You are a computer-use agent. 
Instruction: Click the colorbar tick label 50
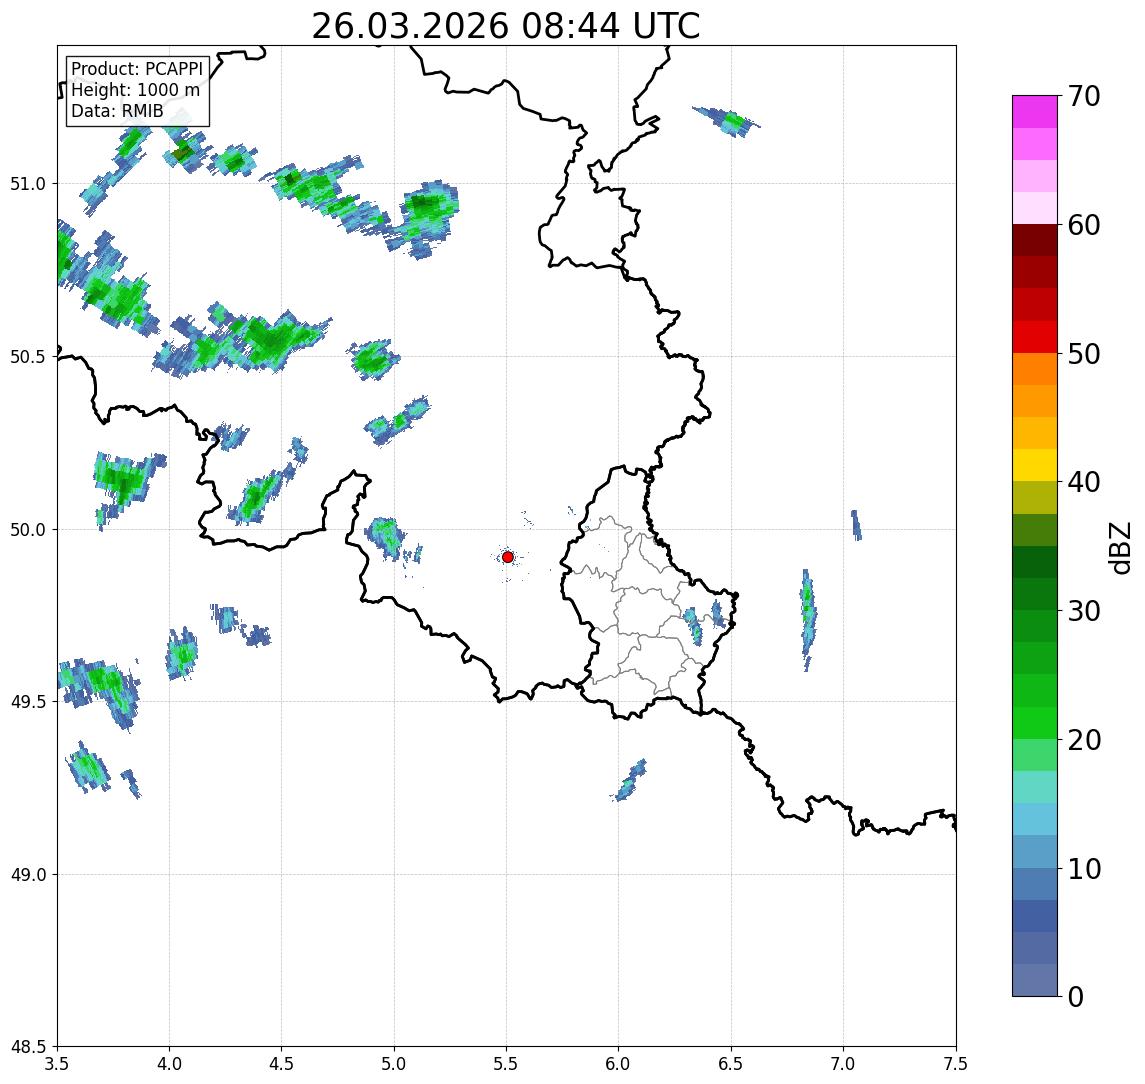pos(1084,354)
